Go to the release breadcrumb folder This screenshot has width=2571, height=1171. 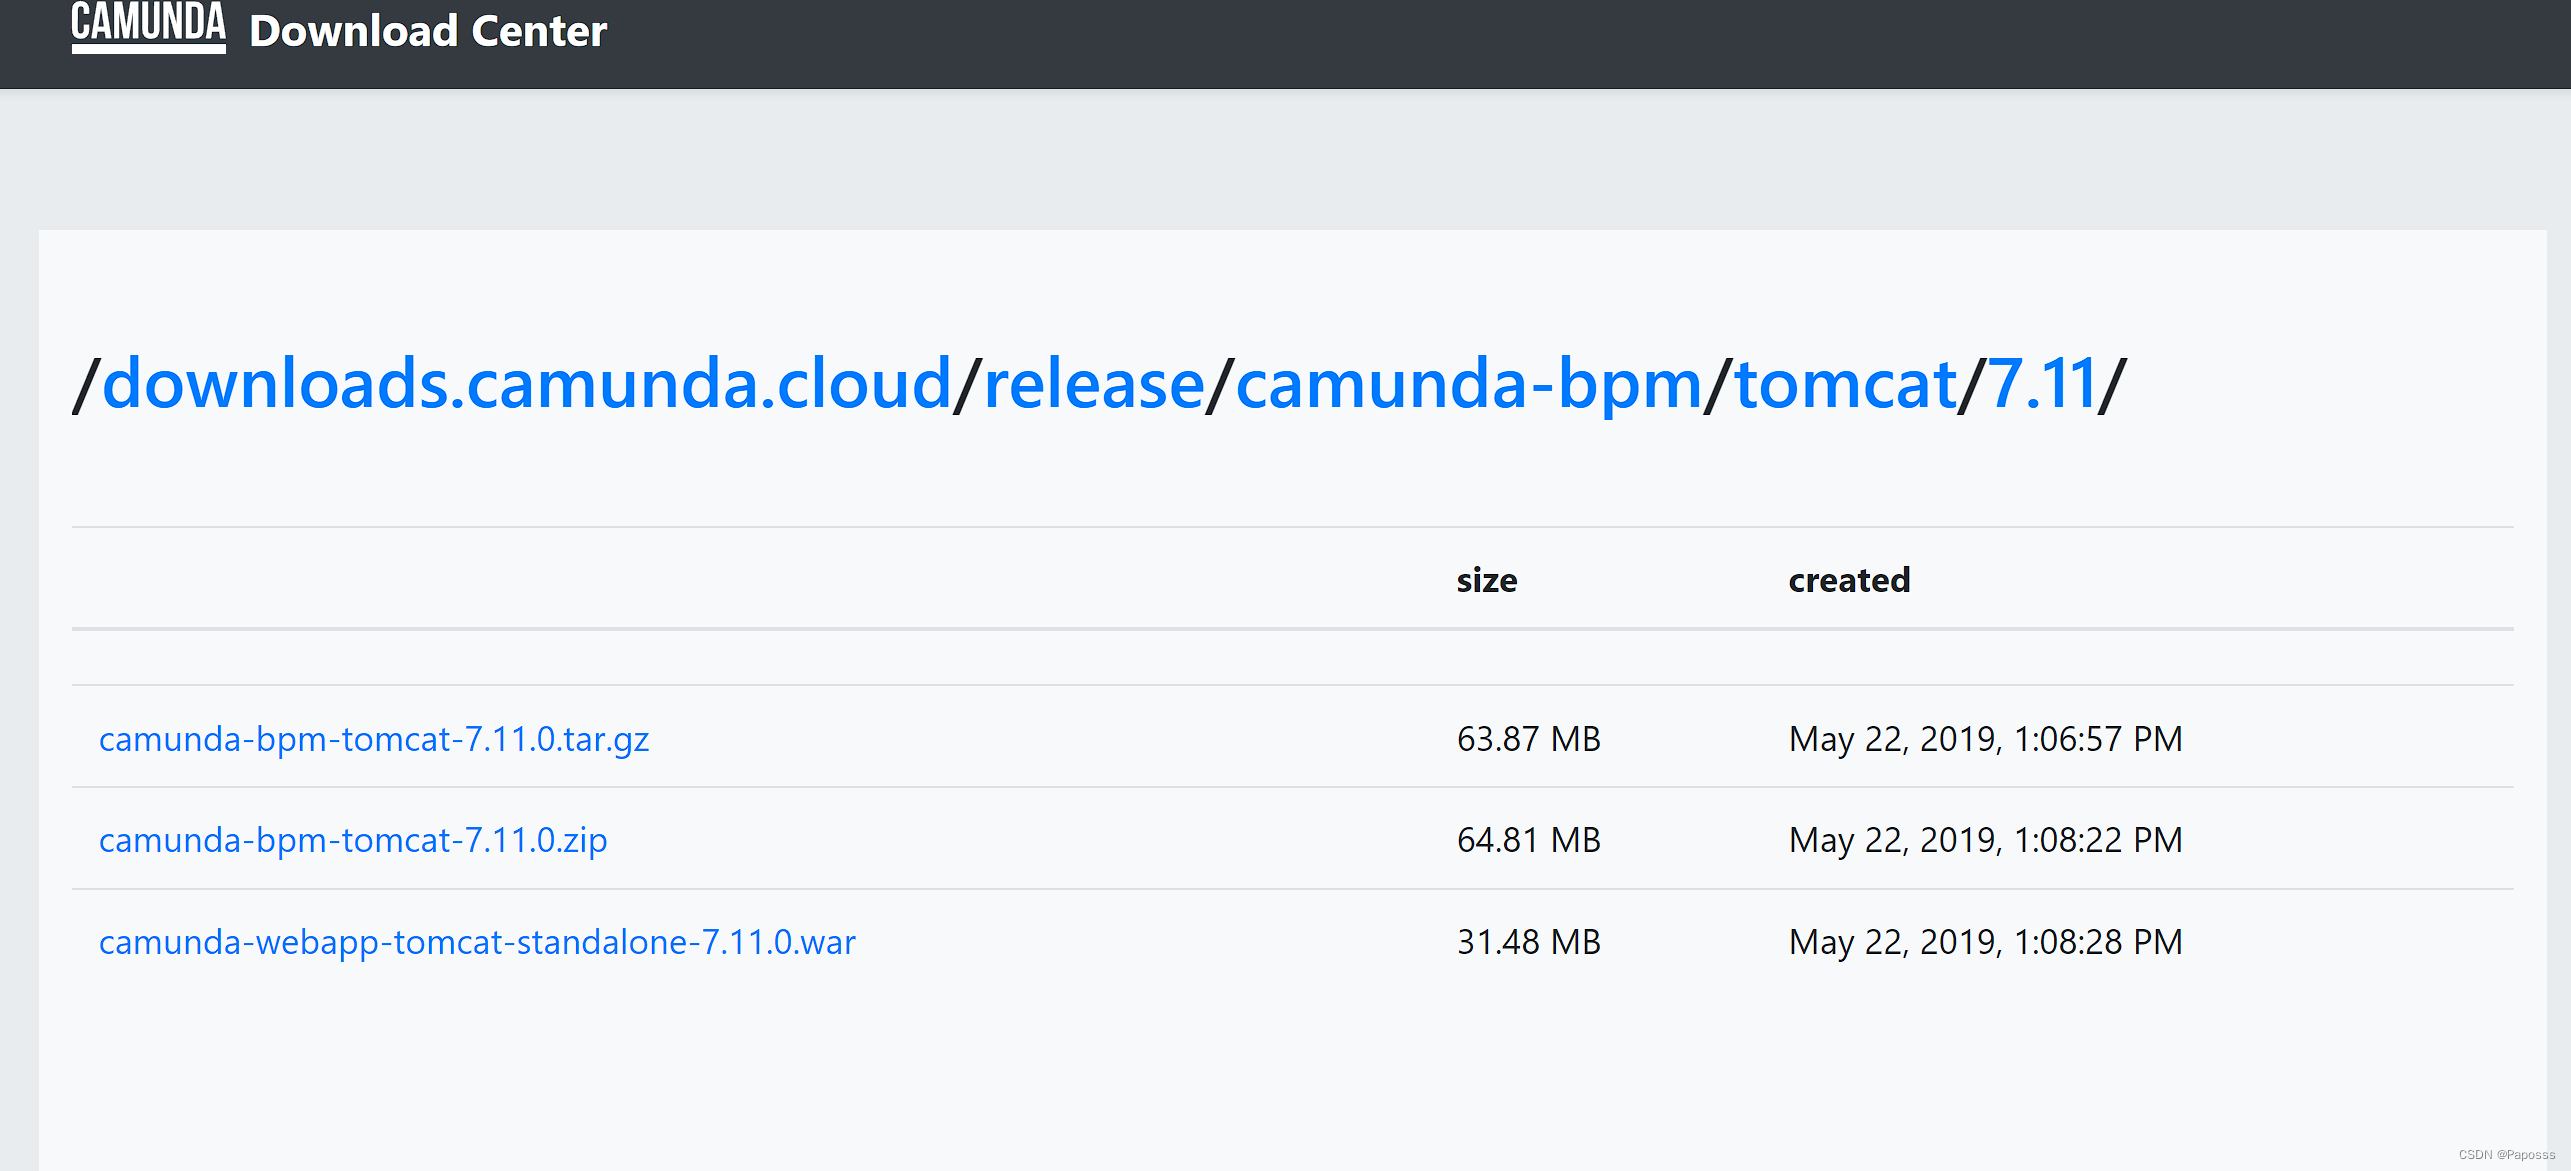(1094, 383)
